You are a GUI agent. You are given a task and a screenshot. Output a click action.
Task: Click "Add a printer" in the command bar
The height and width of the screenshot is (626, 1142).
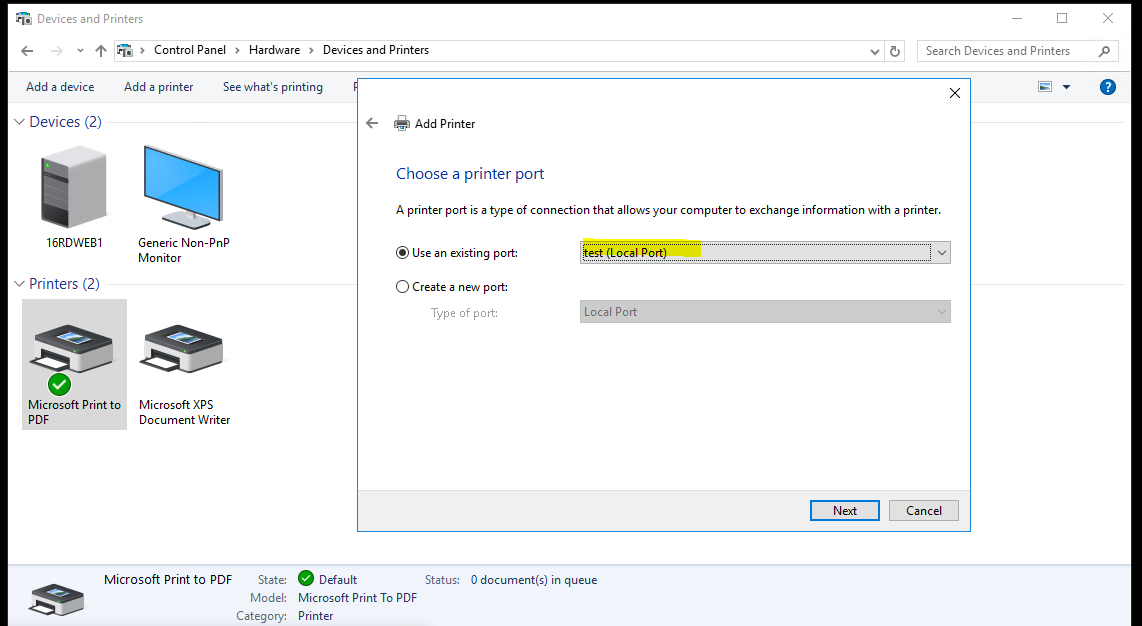pos(157,86)
